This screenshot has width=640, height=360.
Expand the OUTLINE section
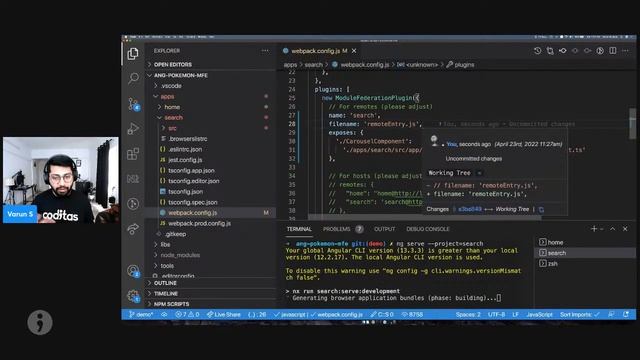point(211,283)
